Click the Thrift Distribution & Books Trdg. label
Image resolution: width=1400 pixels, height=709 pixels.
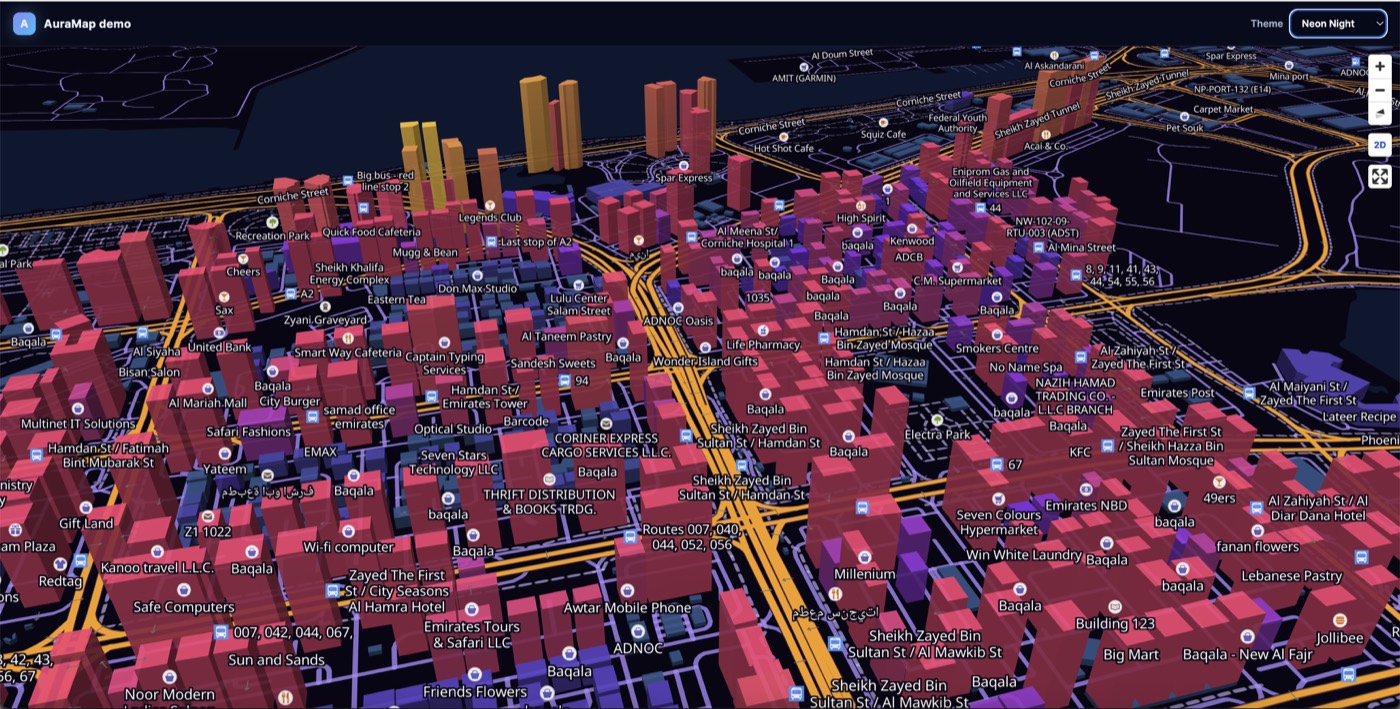point(549,502)
